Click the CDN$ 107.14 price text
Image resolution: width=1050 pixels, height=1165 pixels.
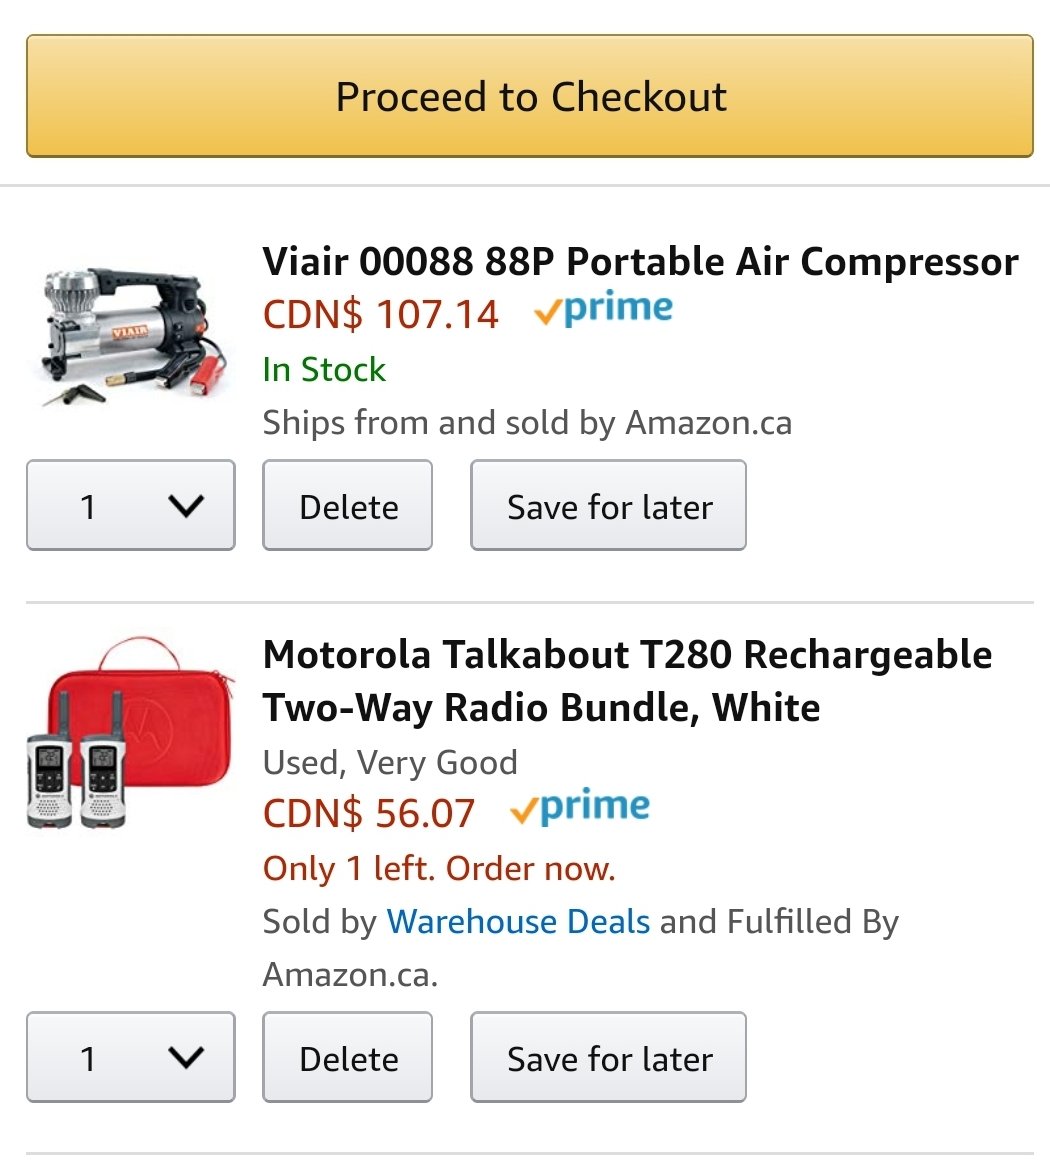[x=380, y=314]
